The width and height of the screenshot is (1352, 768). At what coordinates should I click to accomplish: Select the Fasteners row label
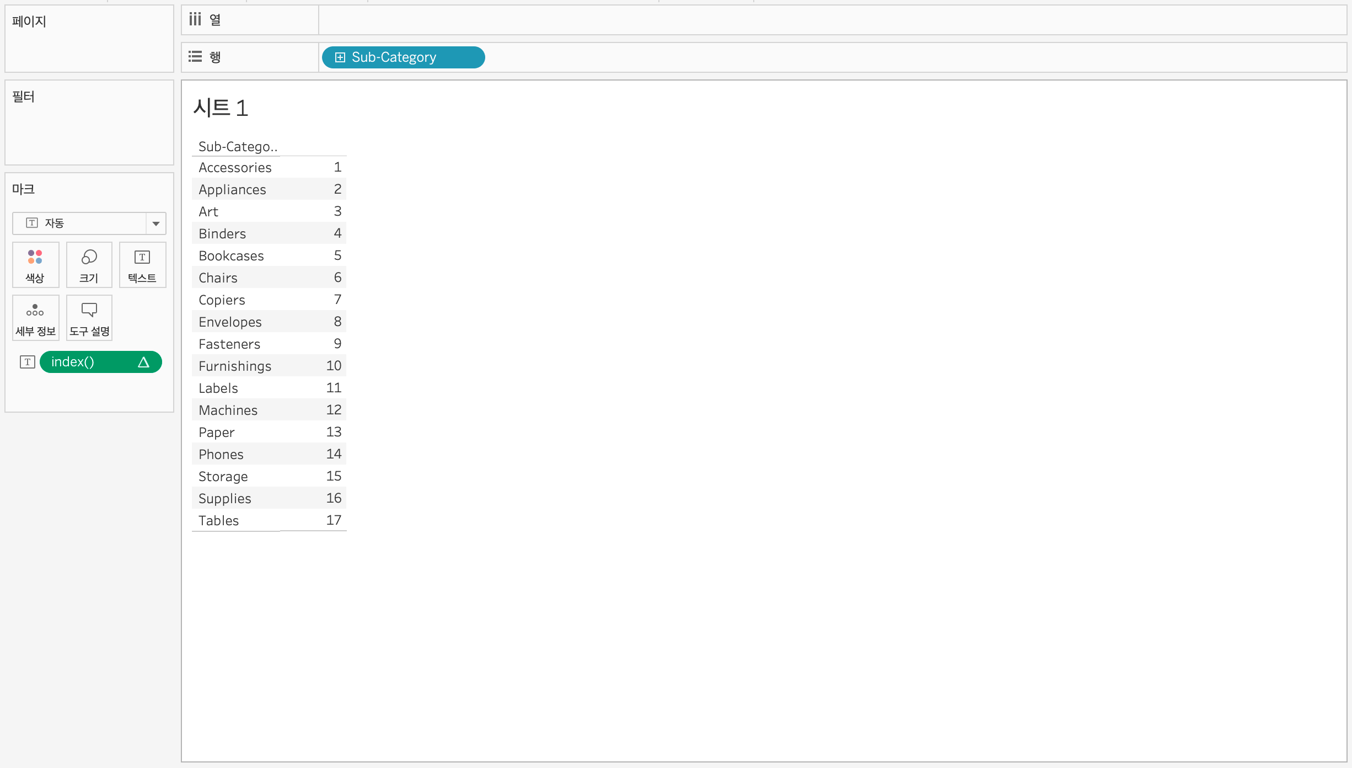(229, 344)
